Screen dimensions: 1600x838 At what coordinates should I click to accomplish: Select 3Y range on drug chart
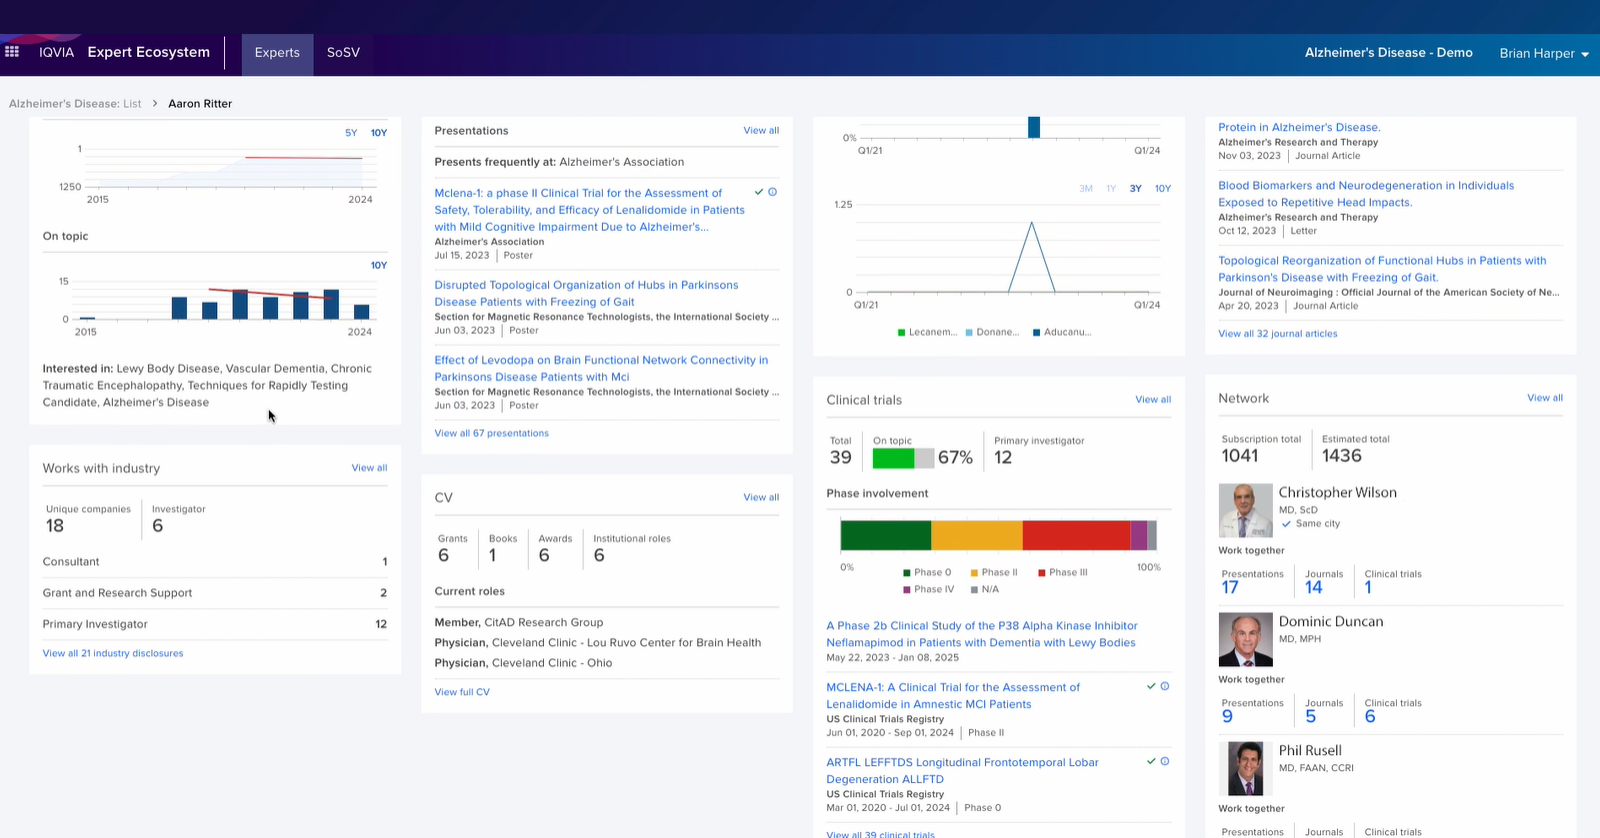[1136, 188]
